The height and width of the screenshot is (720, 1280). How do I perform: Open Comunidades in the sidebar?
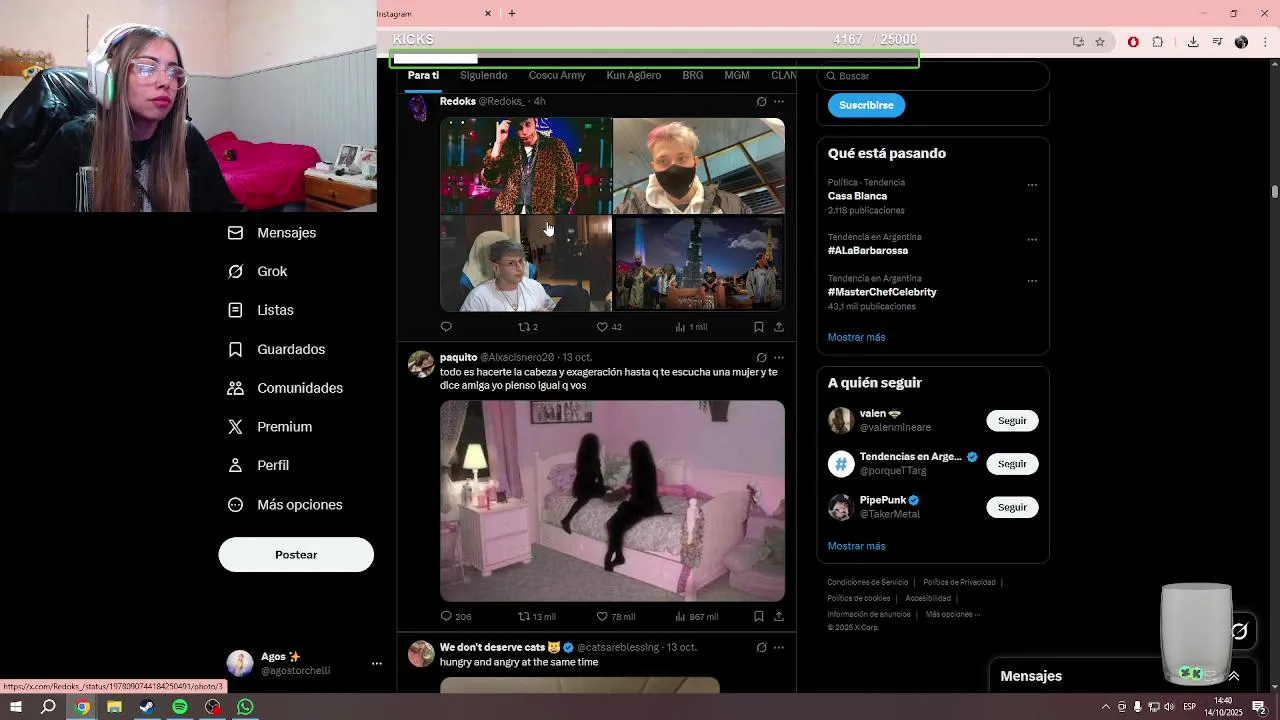click(x=285, y=388)
